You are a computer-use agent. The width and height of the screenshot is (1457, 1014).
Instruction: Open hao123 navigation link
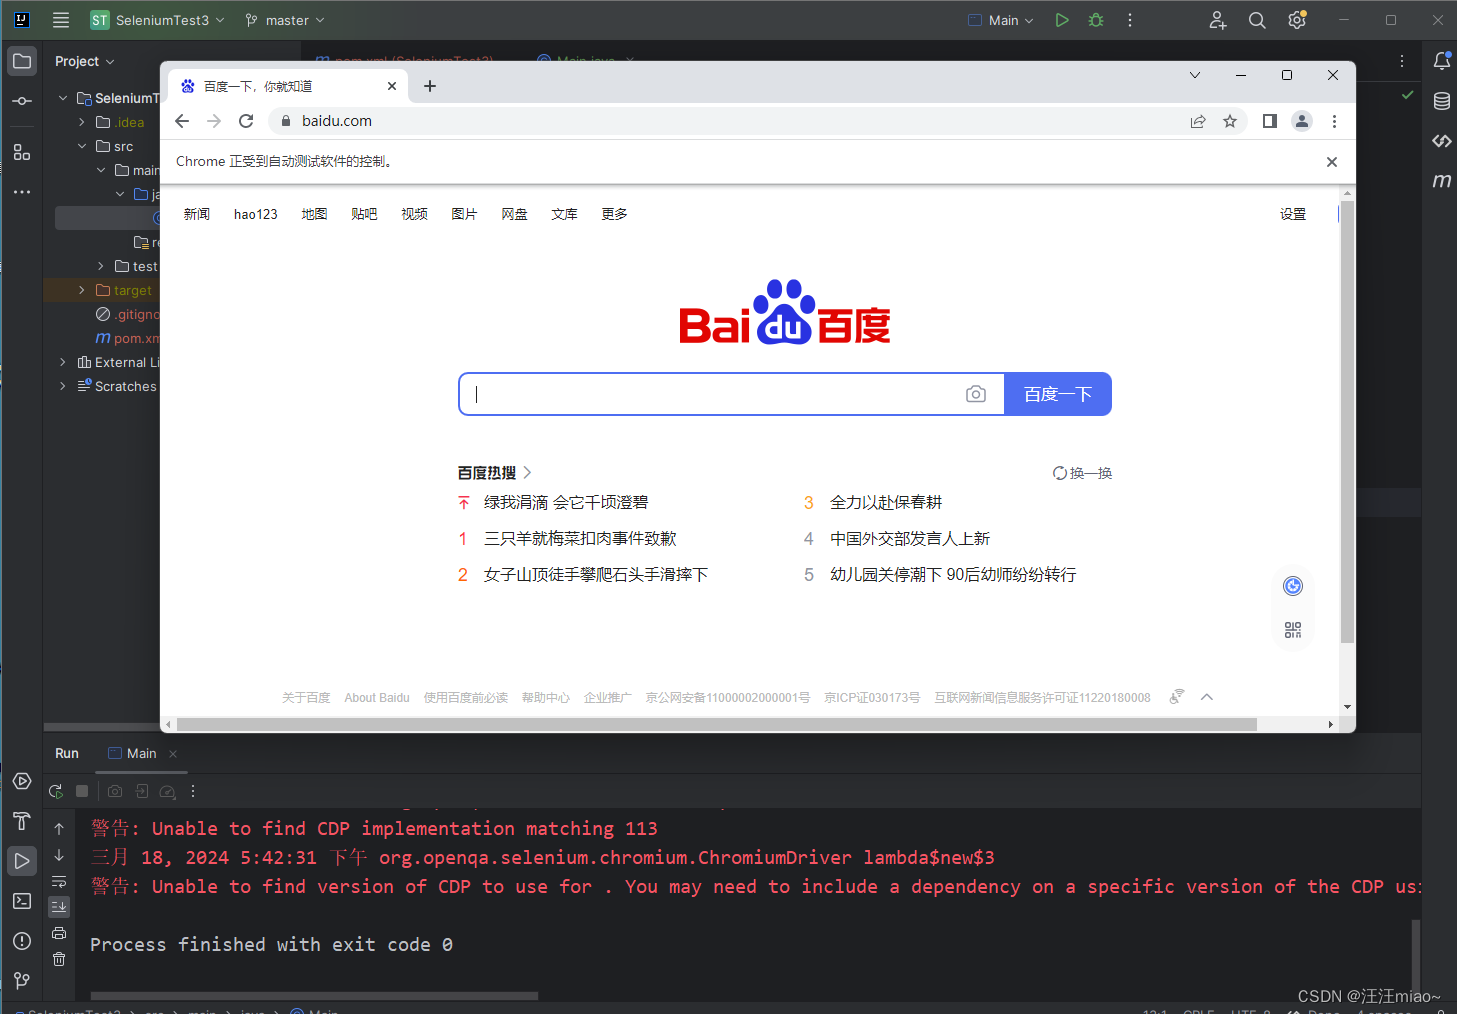(x=256, y=214)
